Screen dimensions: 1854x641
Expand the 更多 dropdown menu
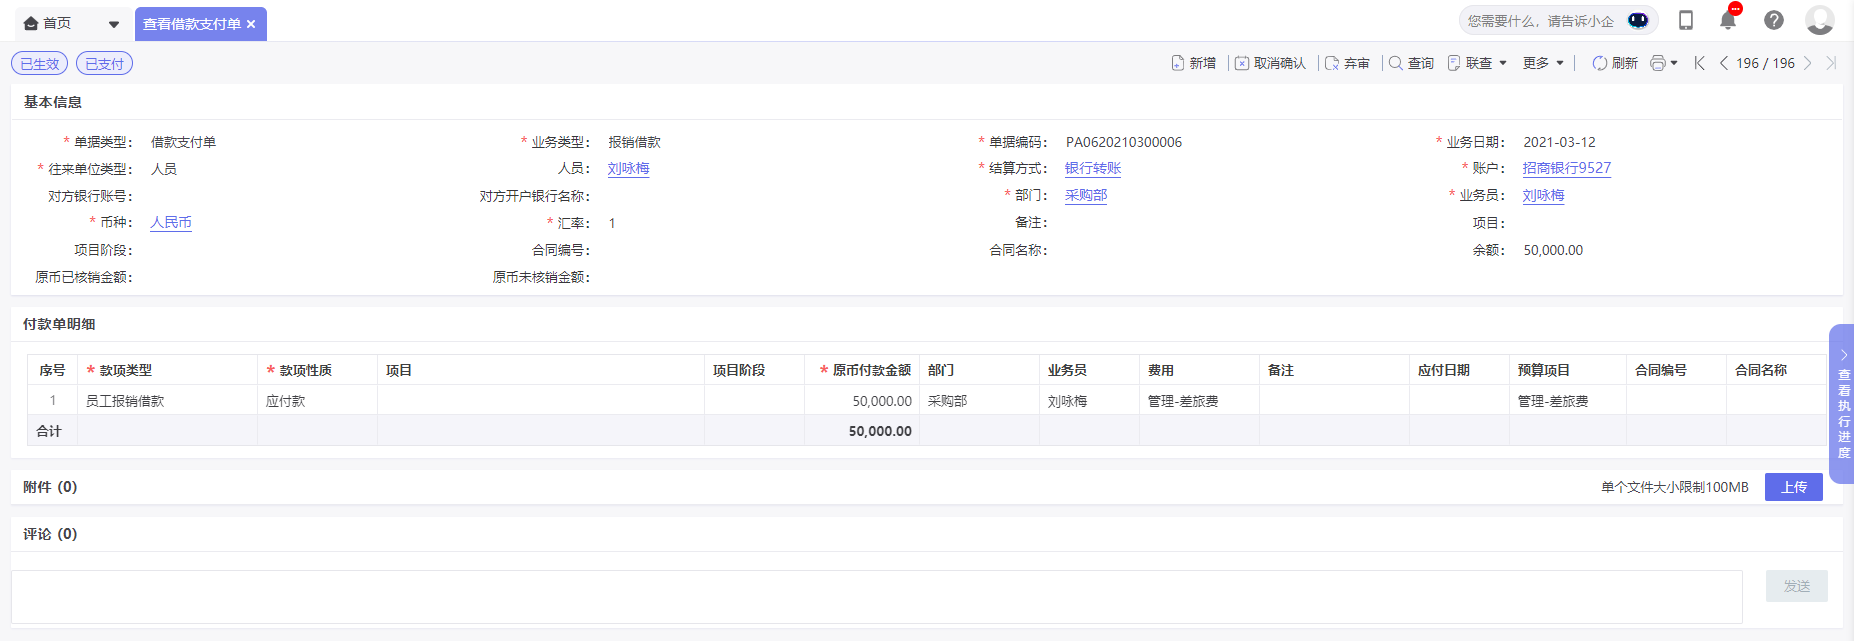pos(1543,63)
